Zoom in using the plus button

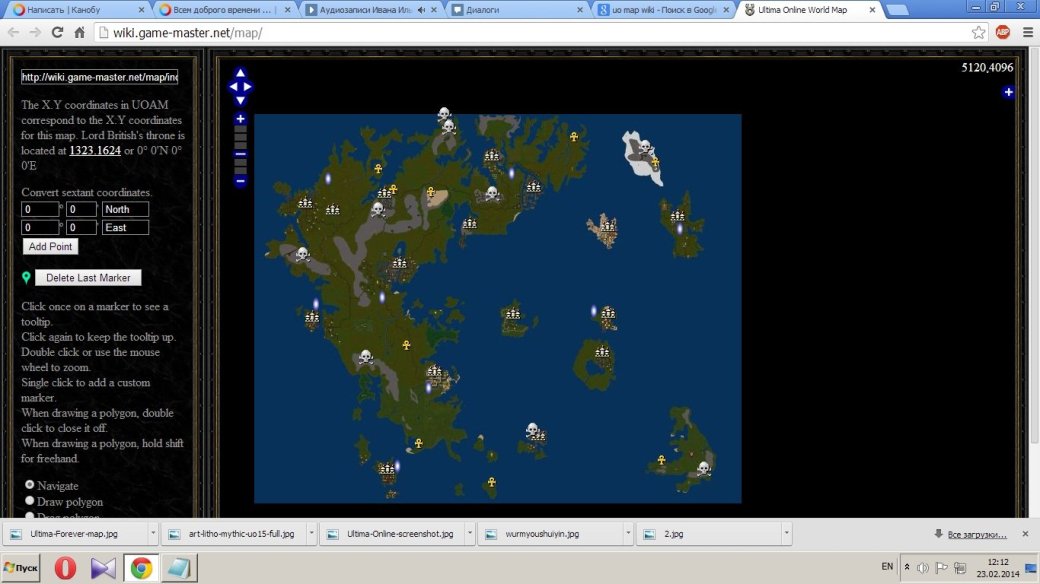click(x=240, y=119)
